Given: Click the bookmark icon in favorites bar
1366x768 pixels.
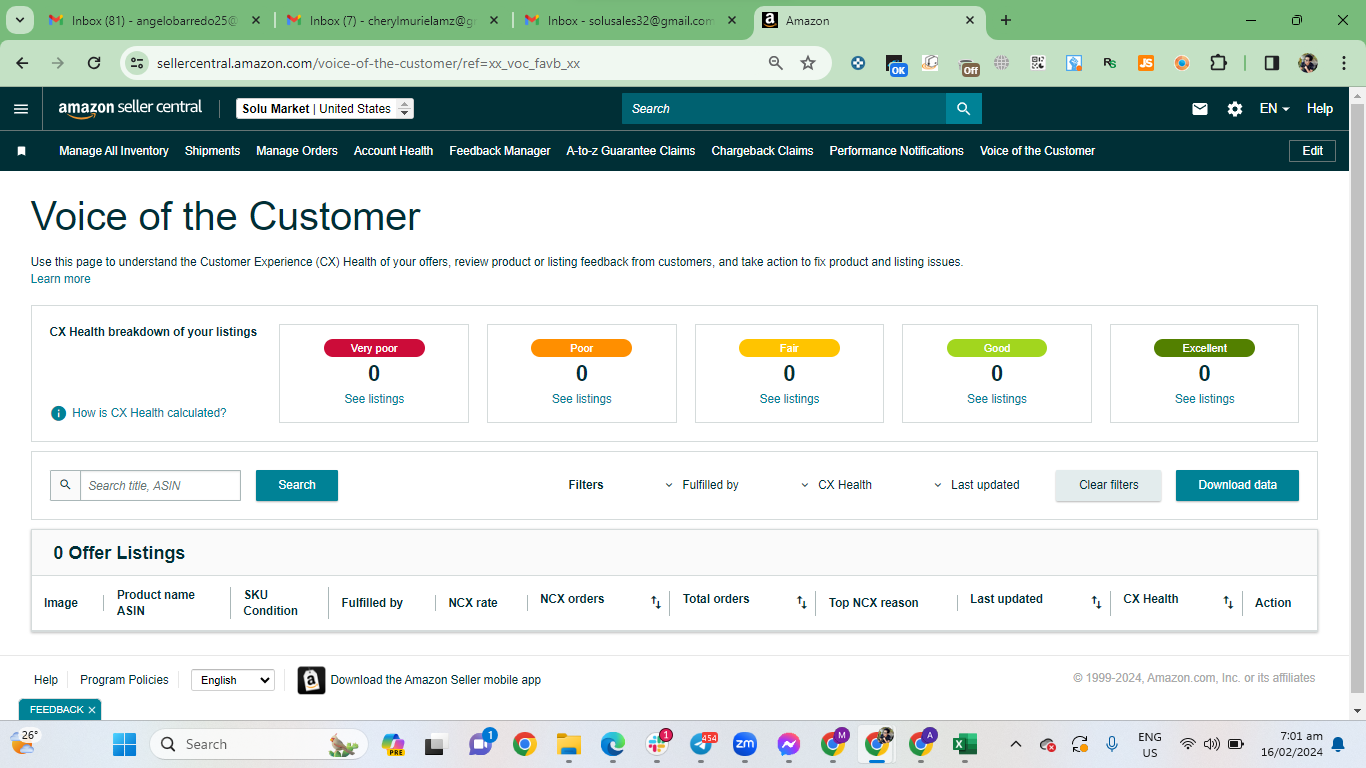Looking at the screenshot, I should coord(21,151).
